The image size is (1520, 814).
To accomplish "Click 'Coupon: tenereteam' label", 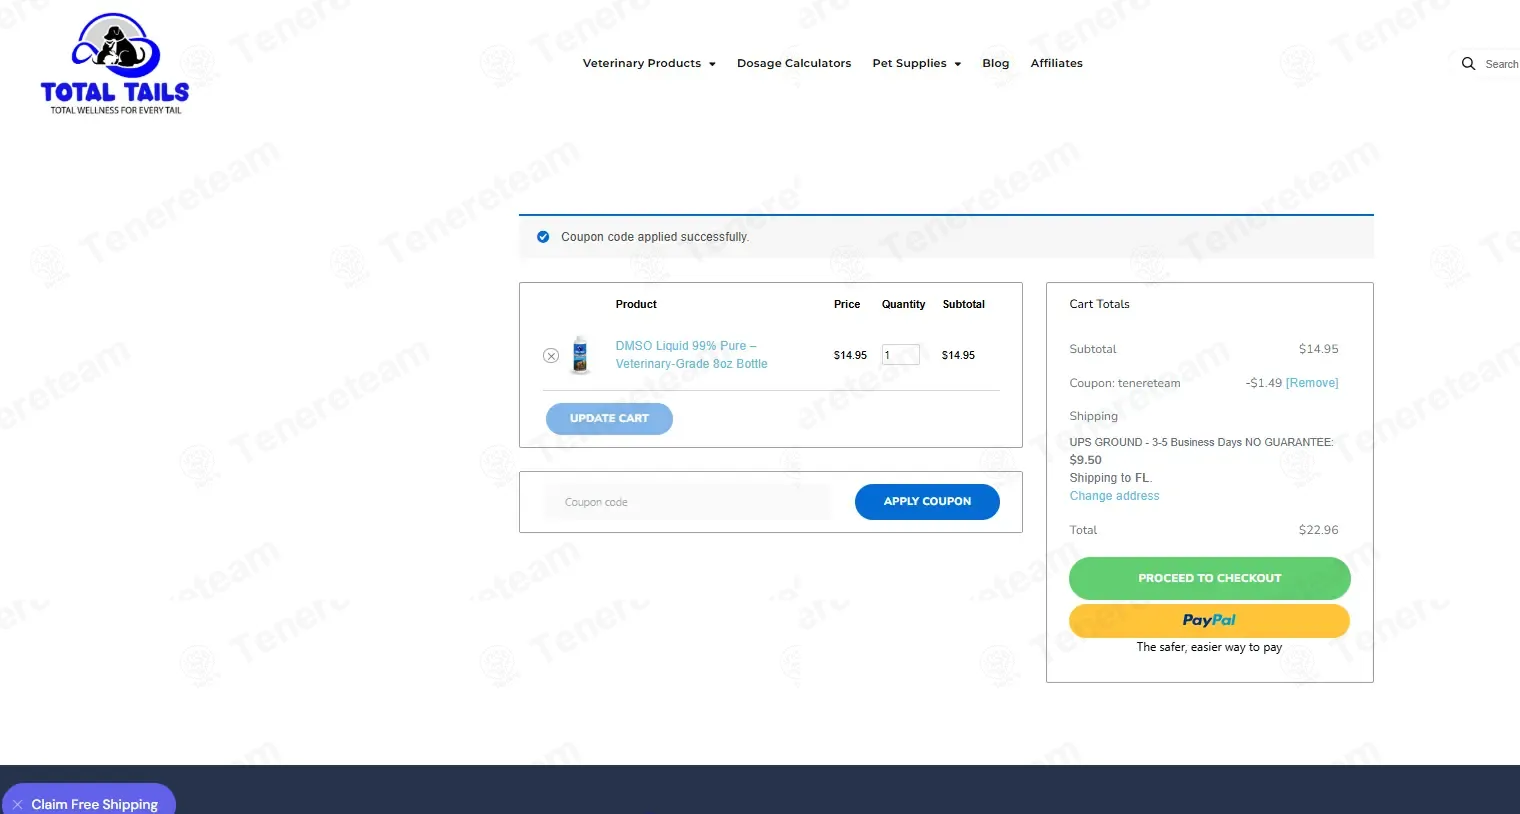I will point(1125,383).
